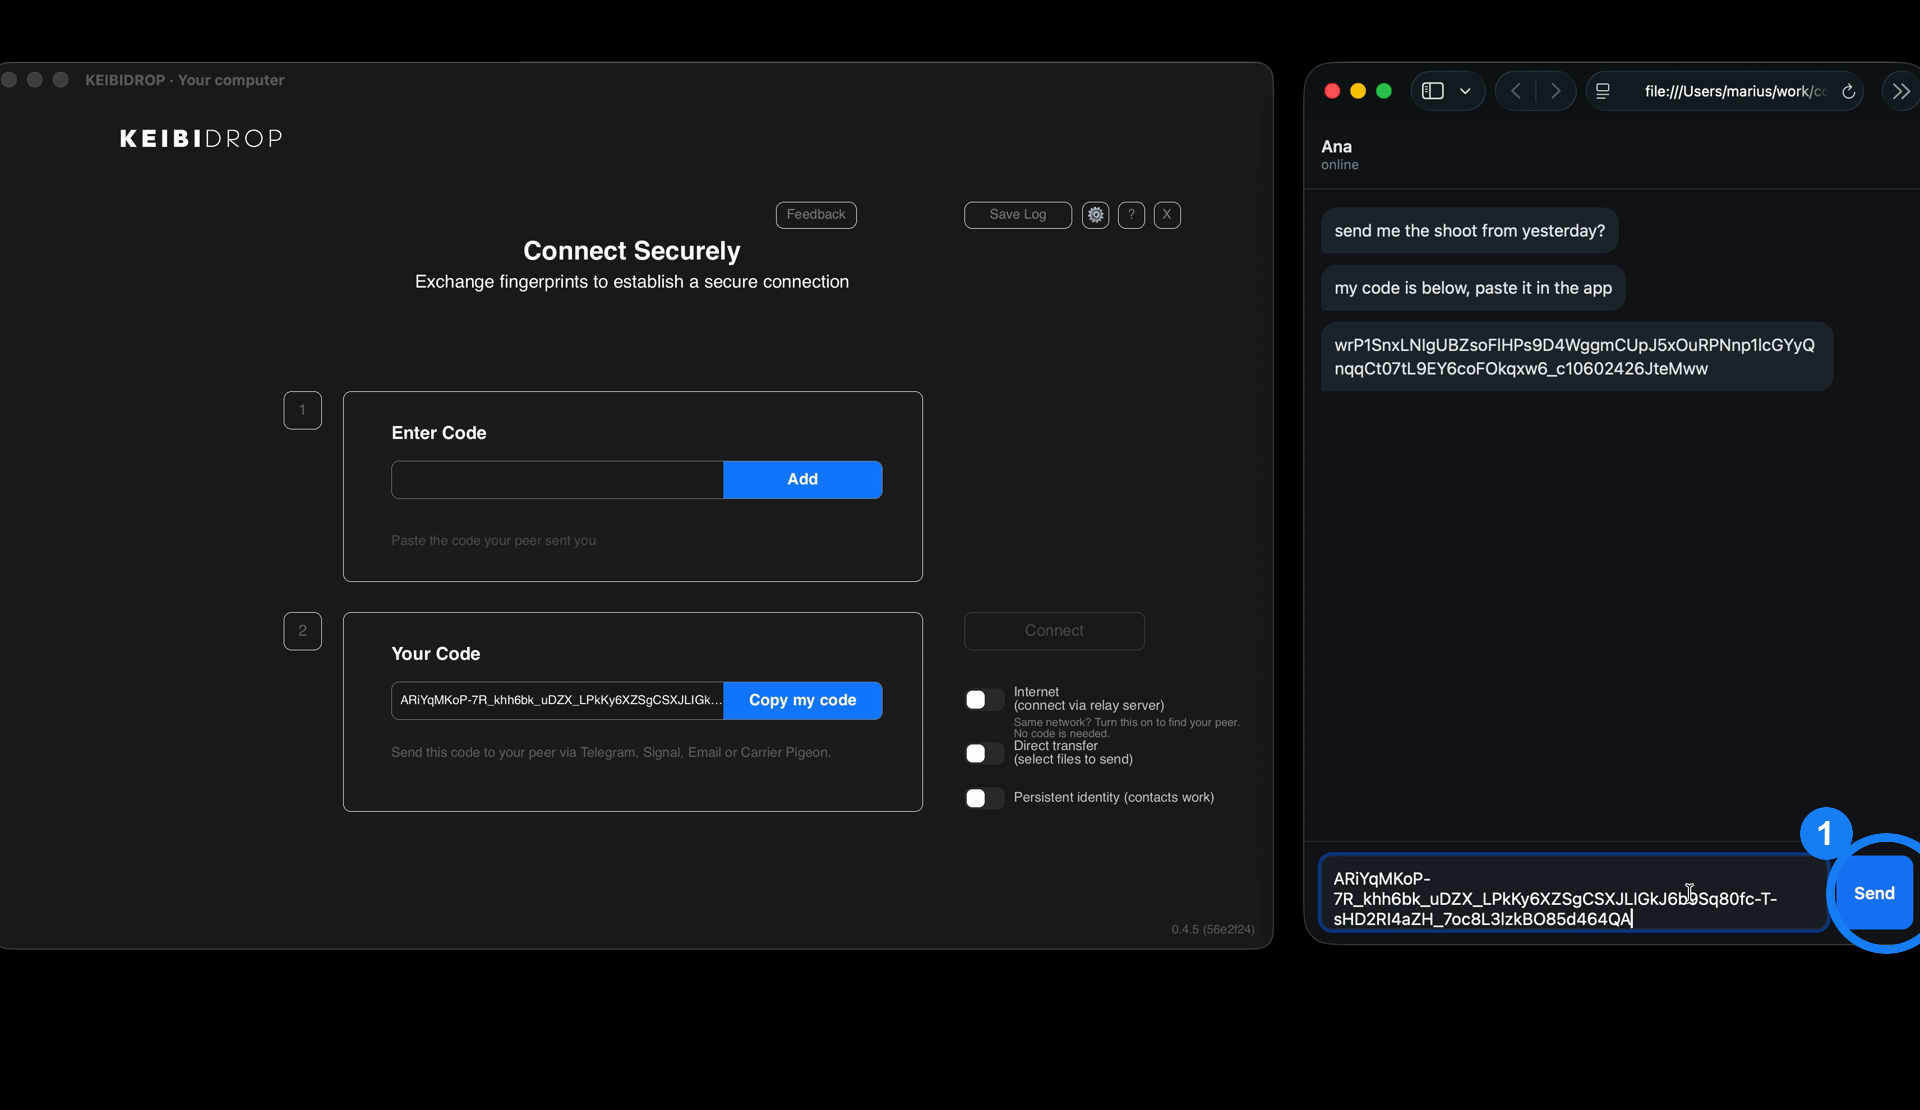Click 'Send this code to your peer' hint
The height and width of the screenshot is (1110, 1920).
coord(611,753)
